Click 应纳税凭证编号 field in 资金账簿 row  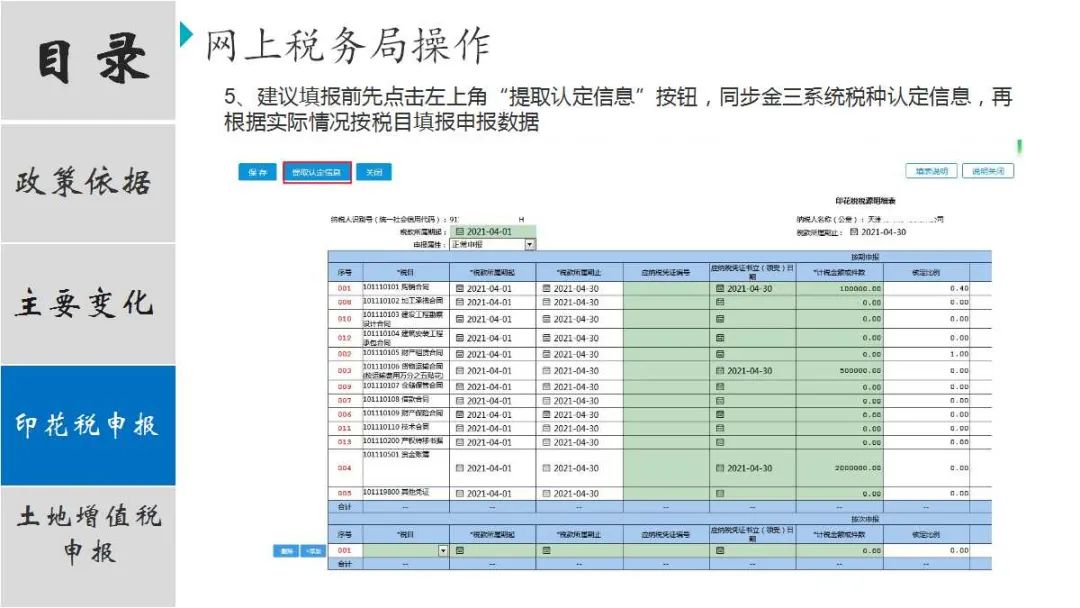pyautogui.click(x=666, y=468)
